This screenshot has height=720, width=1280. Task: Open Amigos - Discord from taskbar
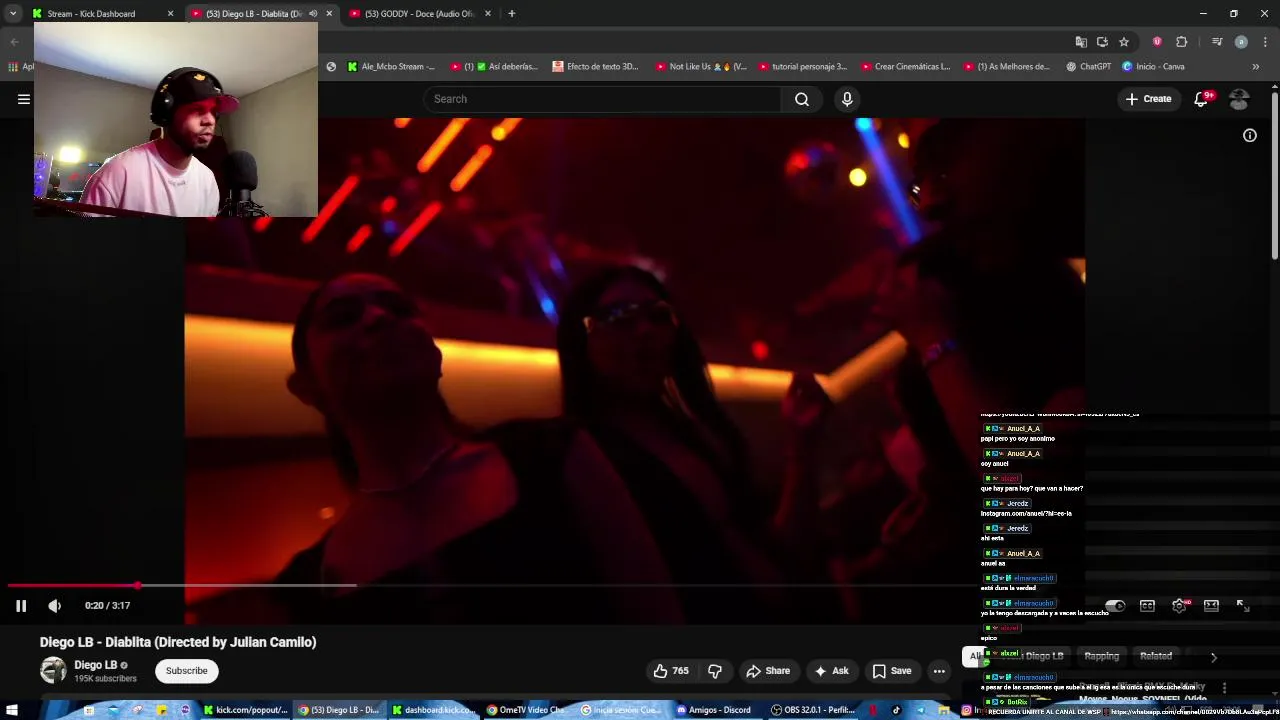[713, 710]
